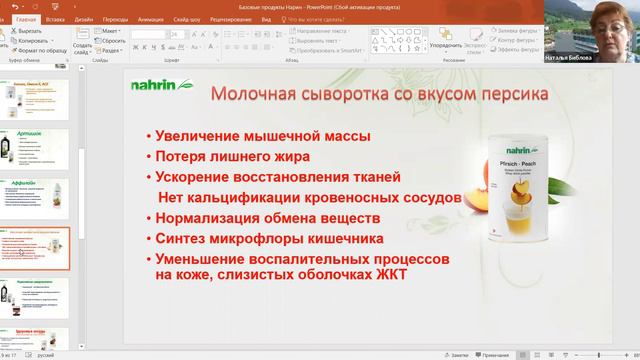Open font color A dropdown
This screenshot has height=360, width=640.
[211, 47]
